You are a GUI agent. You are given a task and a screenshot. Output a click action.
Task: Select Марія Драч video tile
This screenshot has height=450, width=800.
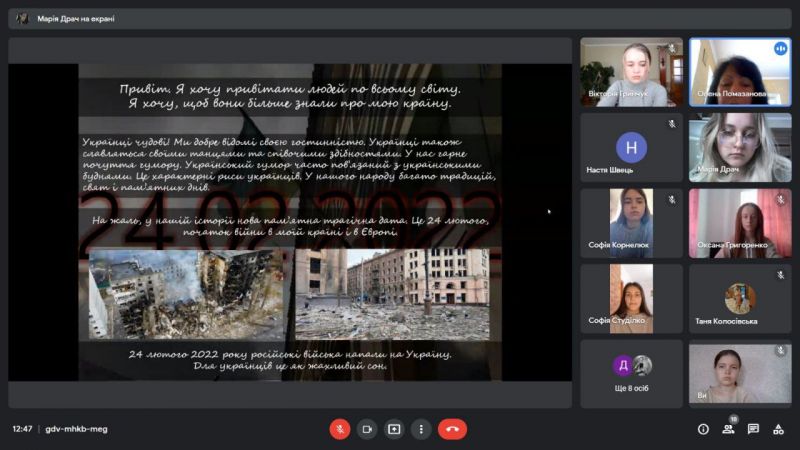coord(740,147)
